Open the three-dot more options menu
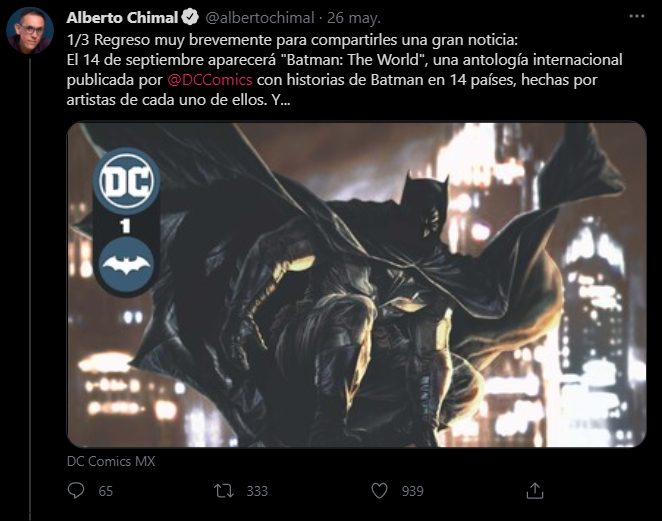Viewport: 662px width, 521px height. [x=637, y=16]
